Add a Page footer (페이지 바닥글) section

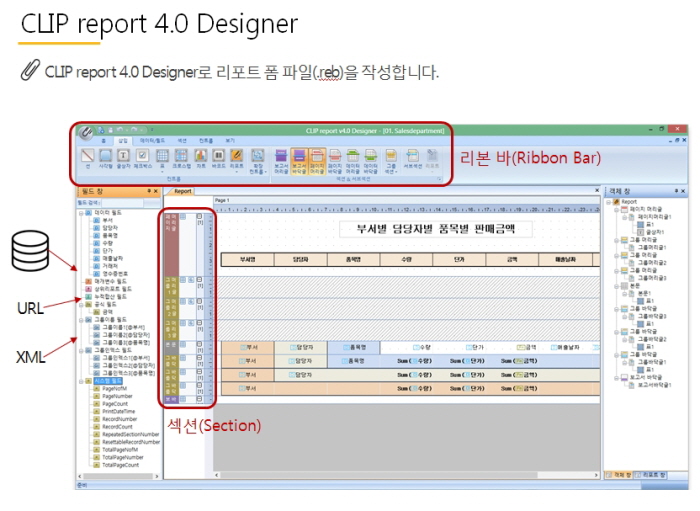tap(335, 162)
